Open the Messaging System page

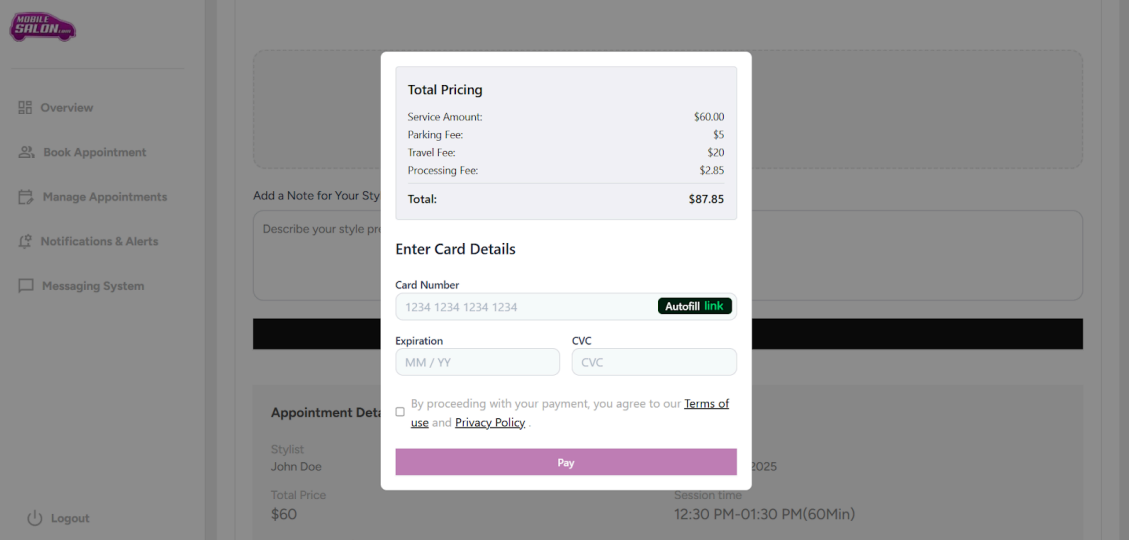click(x=93, y=286)
